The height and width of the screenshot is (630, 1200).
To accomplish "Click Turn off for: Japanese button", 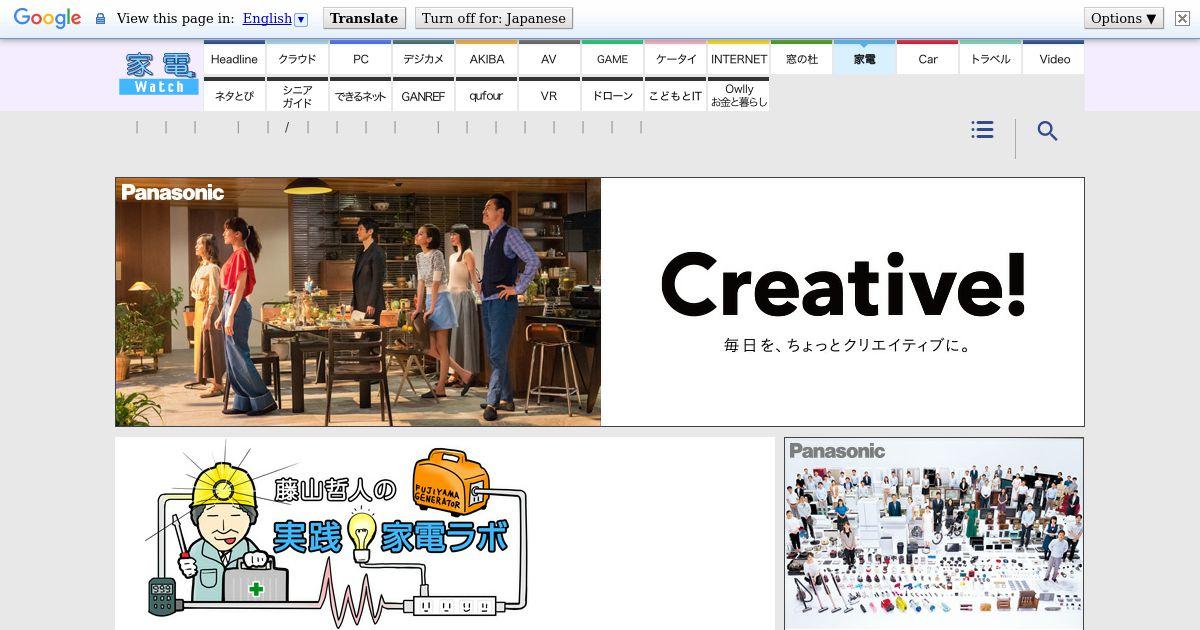I will (x=493, y=18).
